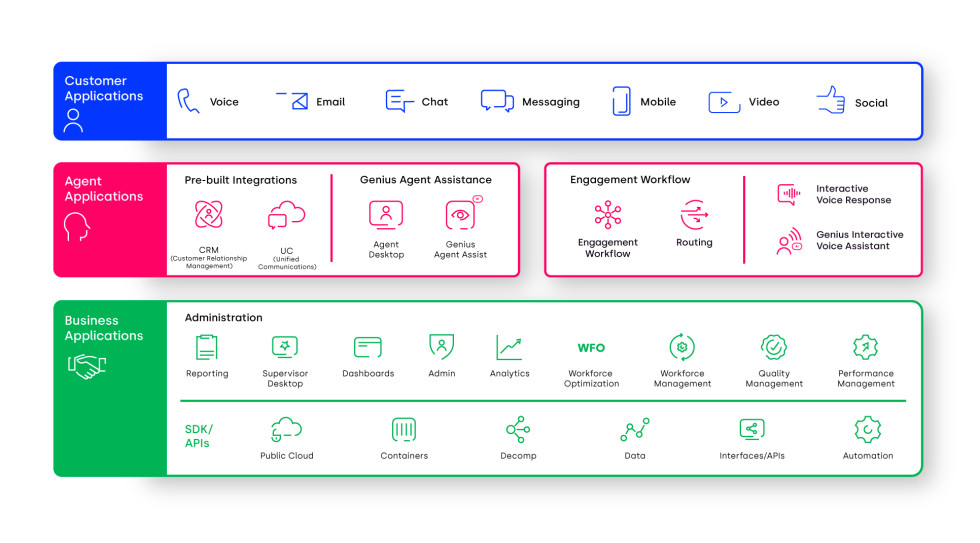Click the Messaging icon

click(497, 101)
